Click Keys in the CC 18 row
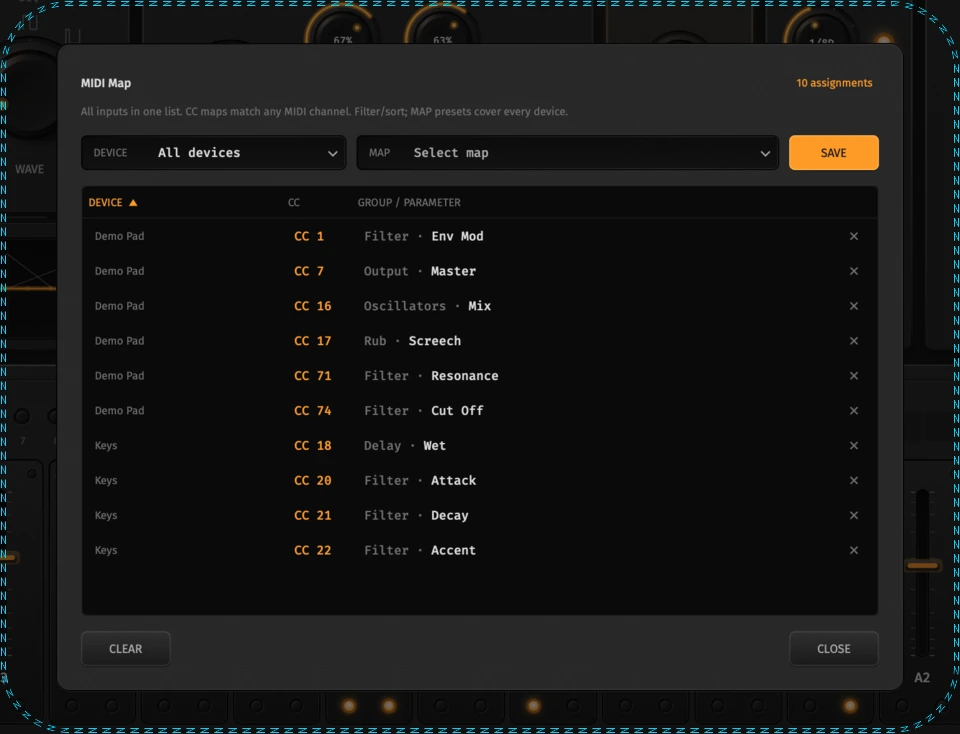Image resolution: width=960 pixels, height=734 pixels. coord(106,446)
